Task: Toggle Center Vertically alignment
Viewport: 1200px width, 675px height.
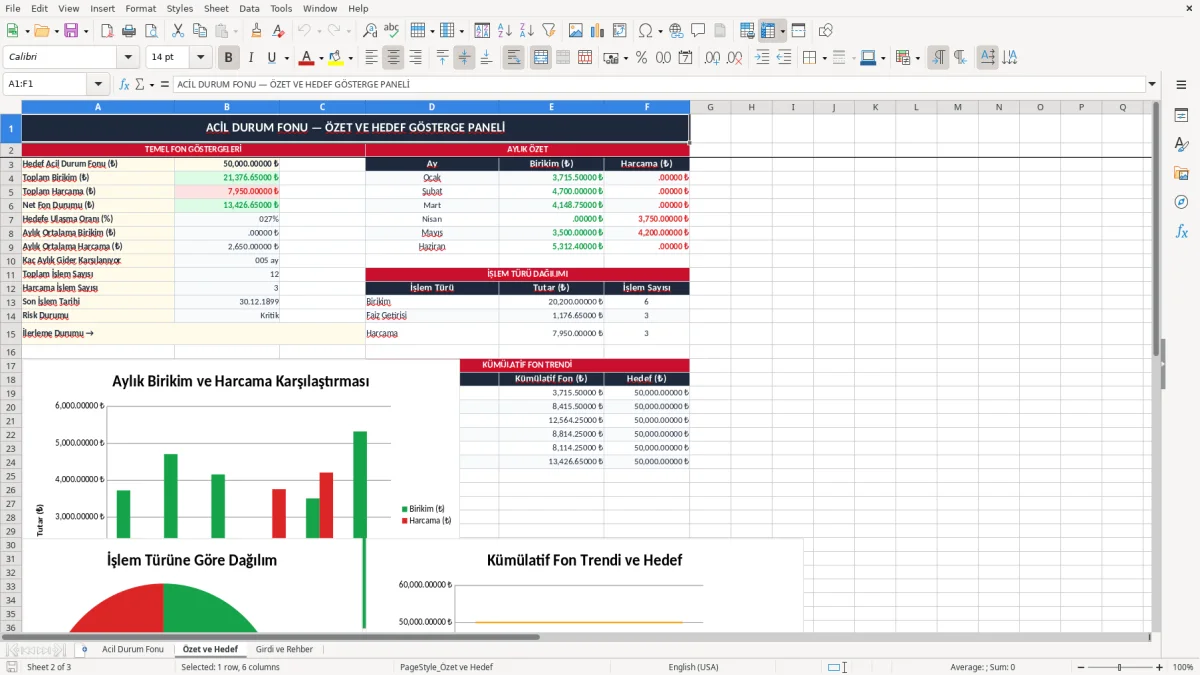Action: (464, 58)
